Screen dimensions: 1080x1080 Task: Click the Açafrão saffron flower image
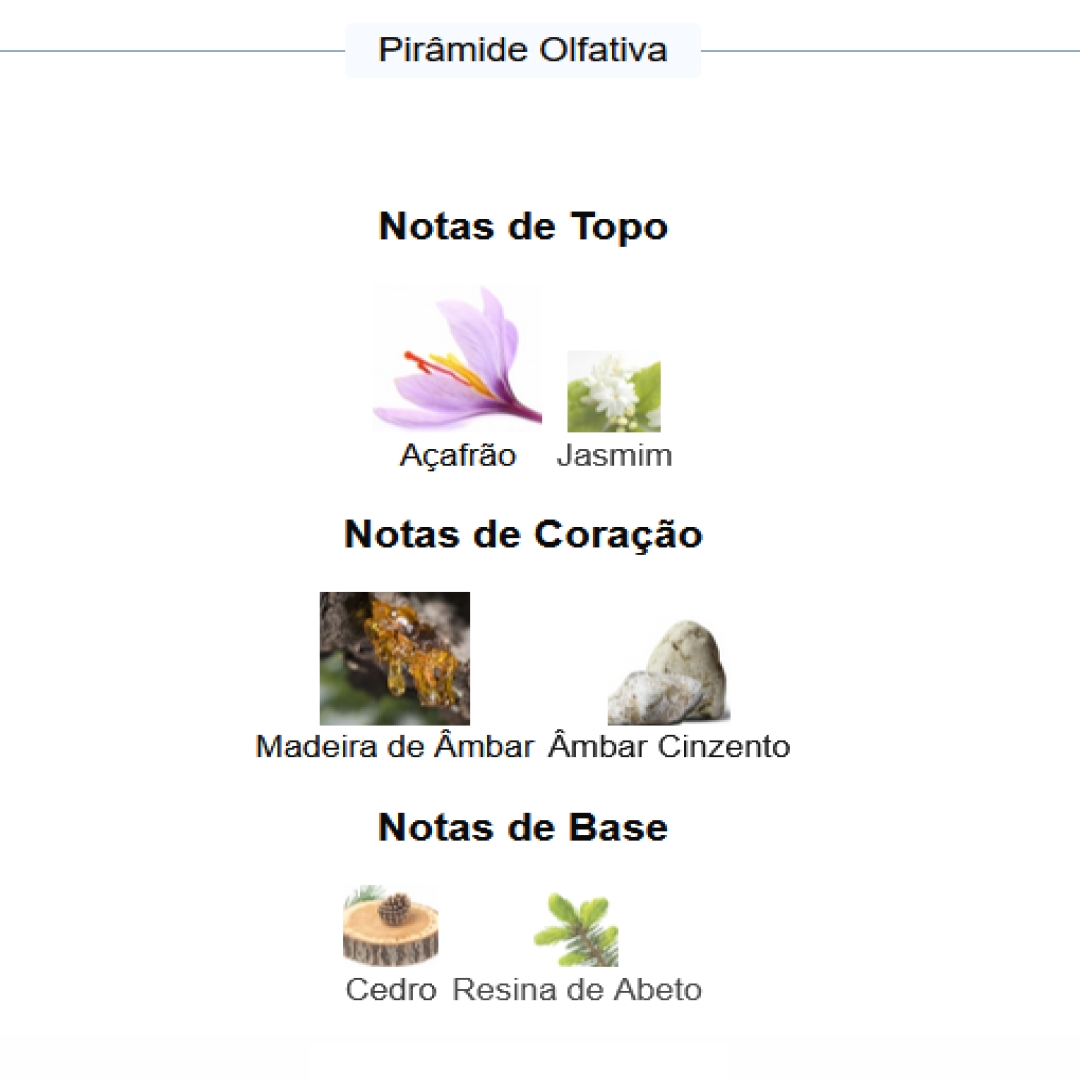[x=458, y=360]
